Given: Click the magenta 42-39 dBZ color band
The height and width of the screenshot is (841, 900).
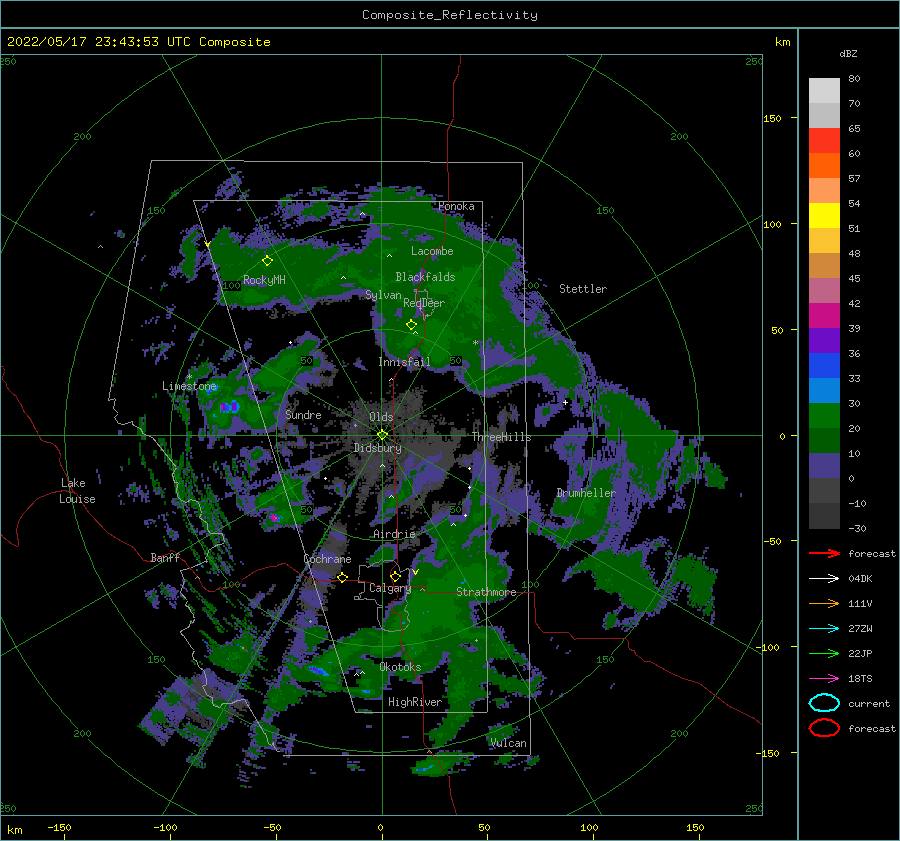Looking at the screenshot, I should point(824,315).
